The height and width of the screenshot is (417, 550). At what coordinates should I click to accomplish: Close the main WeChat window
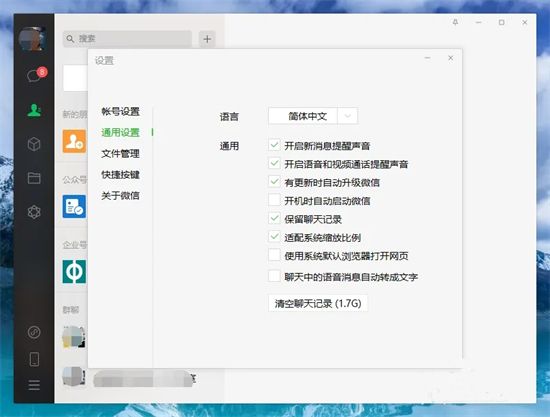pos(525,22)
